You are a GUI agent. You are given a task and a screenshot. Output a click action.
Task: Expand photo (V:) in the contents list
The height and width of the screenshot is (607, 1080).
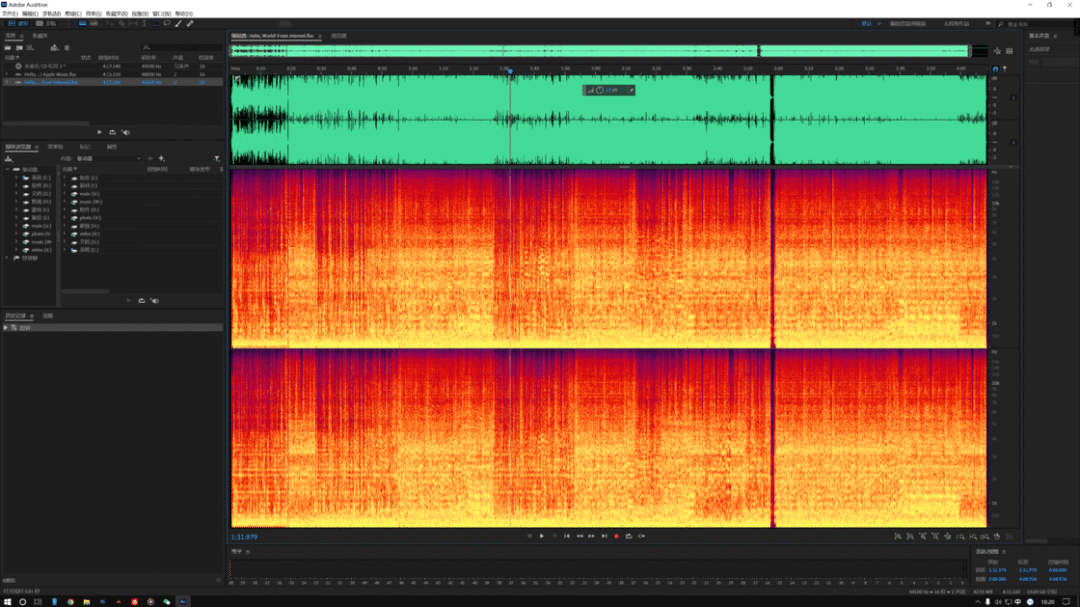point(65,218)
